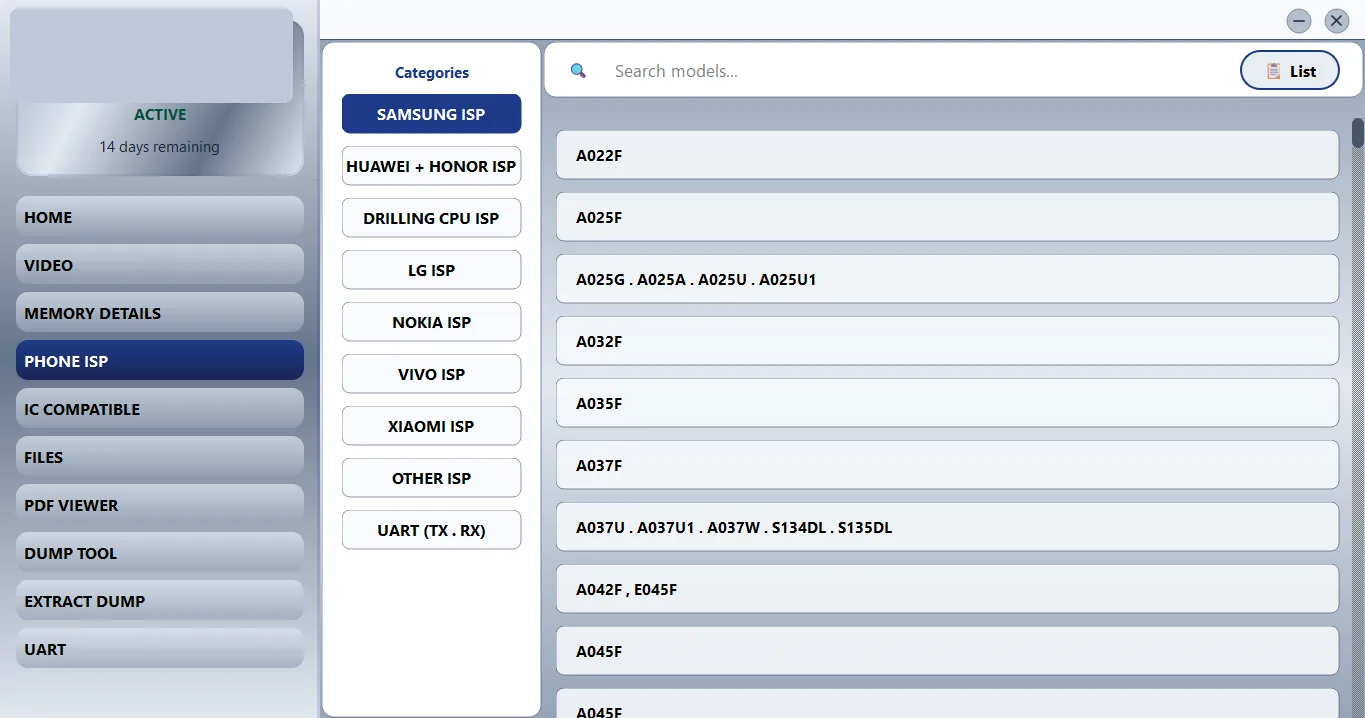The height and width of the screenshot is (718, 1365).
Task: Select SAMSUNG ISP category
Action: (431, 114)
